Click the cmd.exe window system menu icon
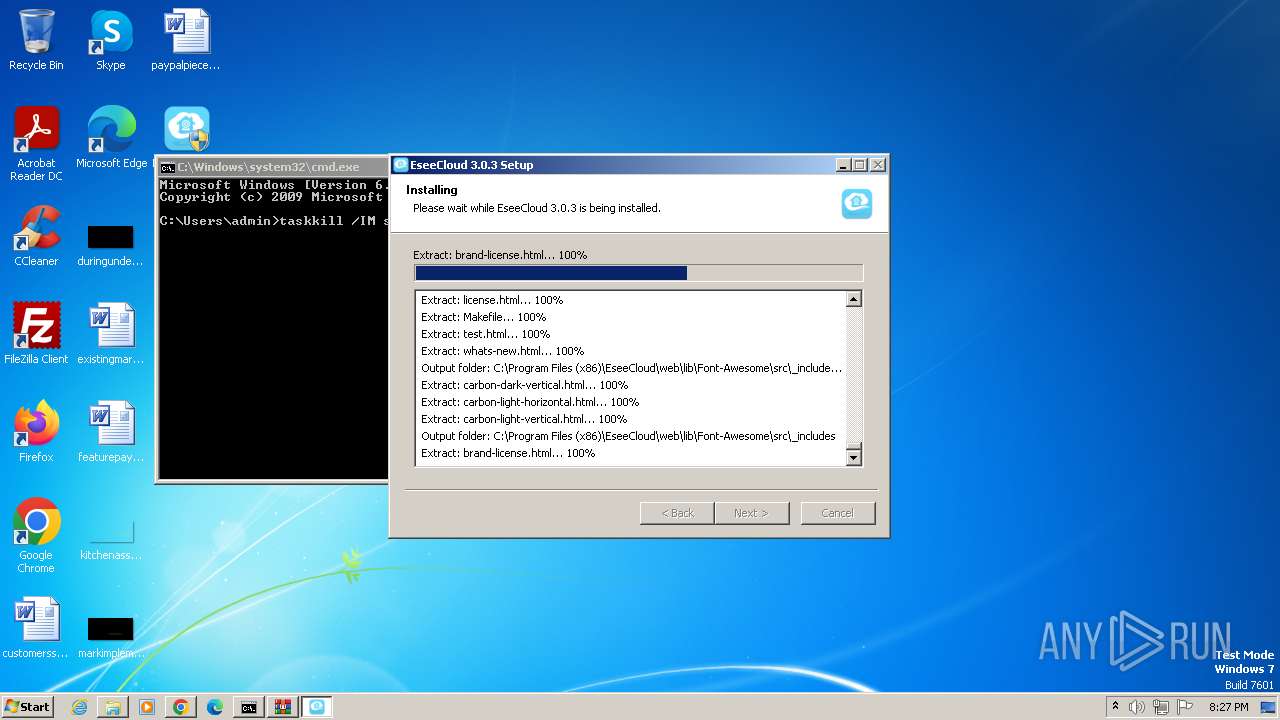 point(168,167)
